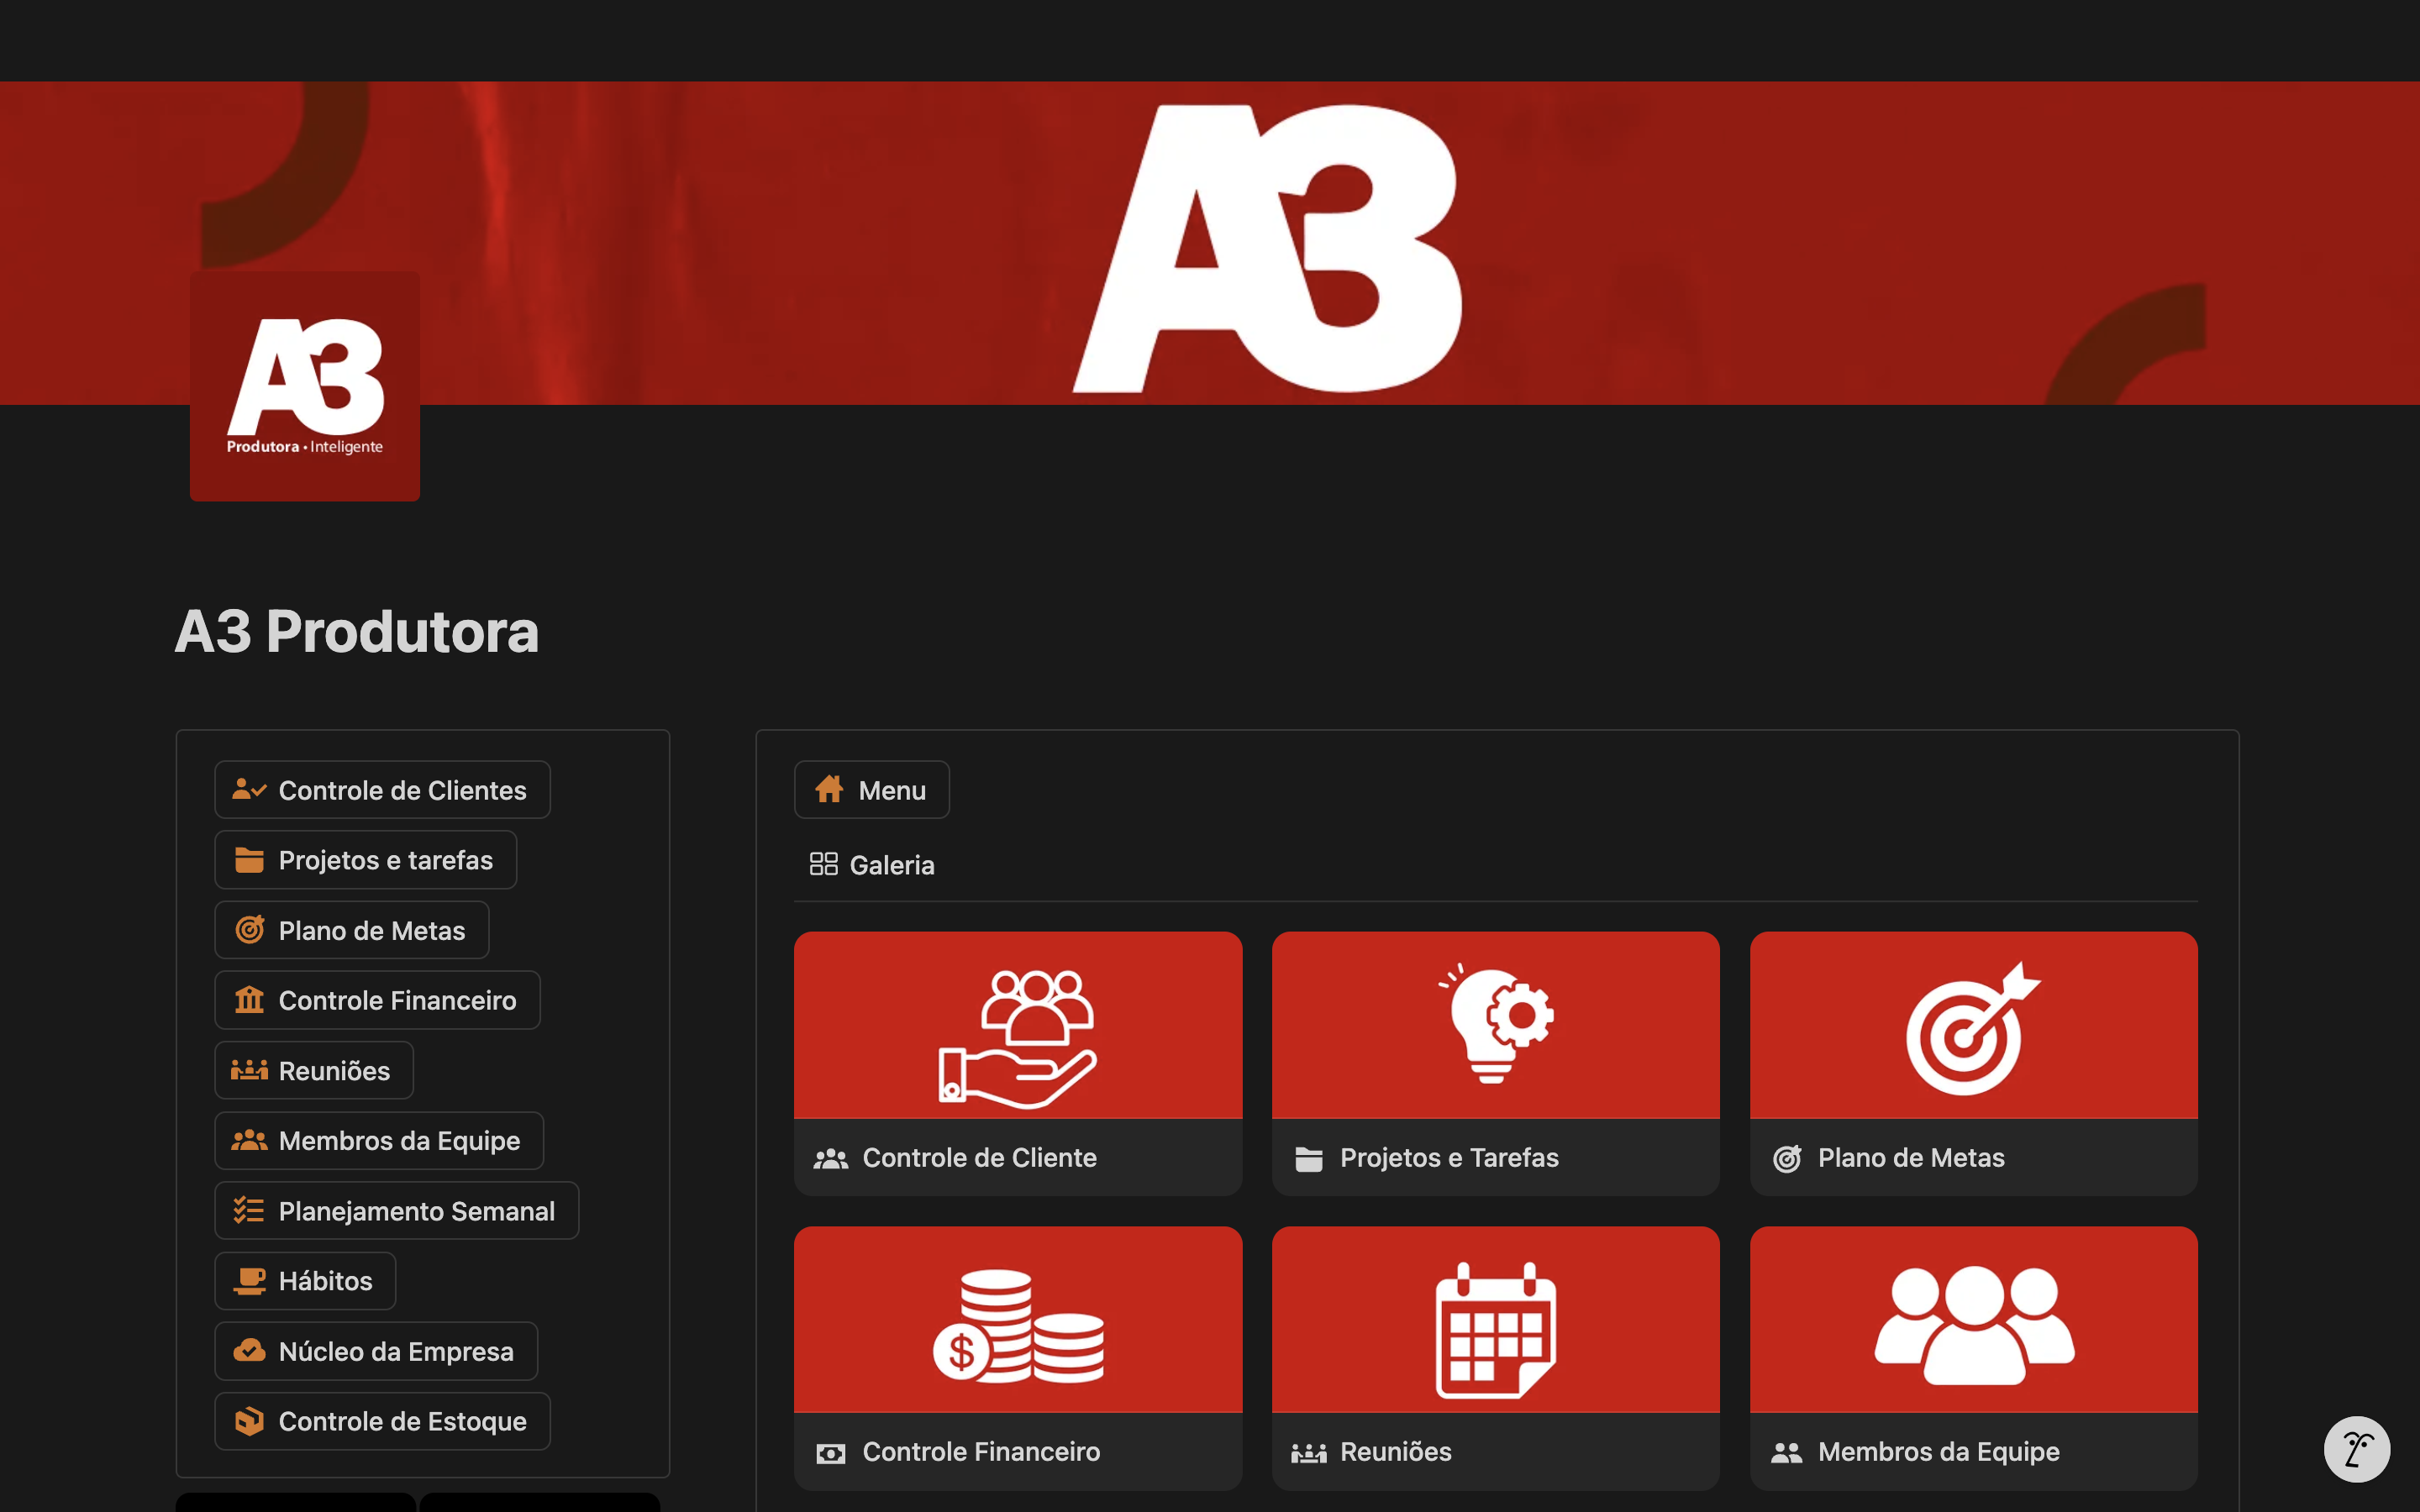Click the A3 Produtora page title
This screenshot has height=1512, width=2420.
pos(357,632)
